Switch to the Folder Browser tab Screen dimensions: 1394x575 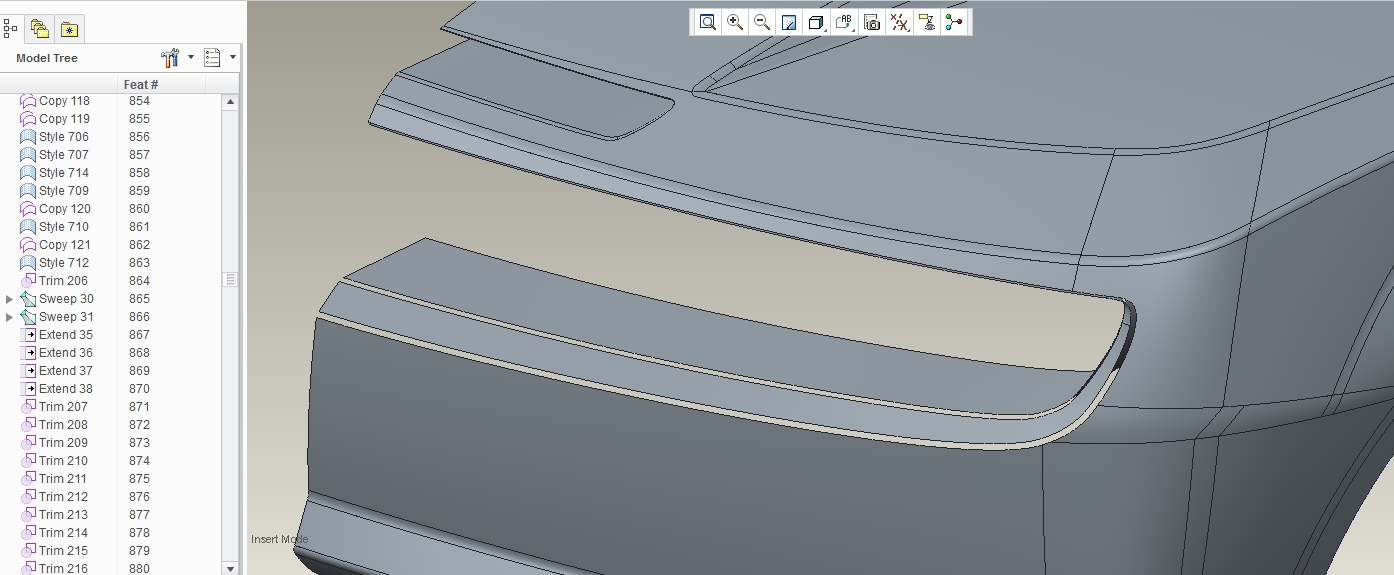40,29
